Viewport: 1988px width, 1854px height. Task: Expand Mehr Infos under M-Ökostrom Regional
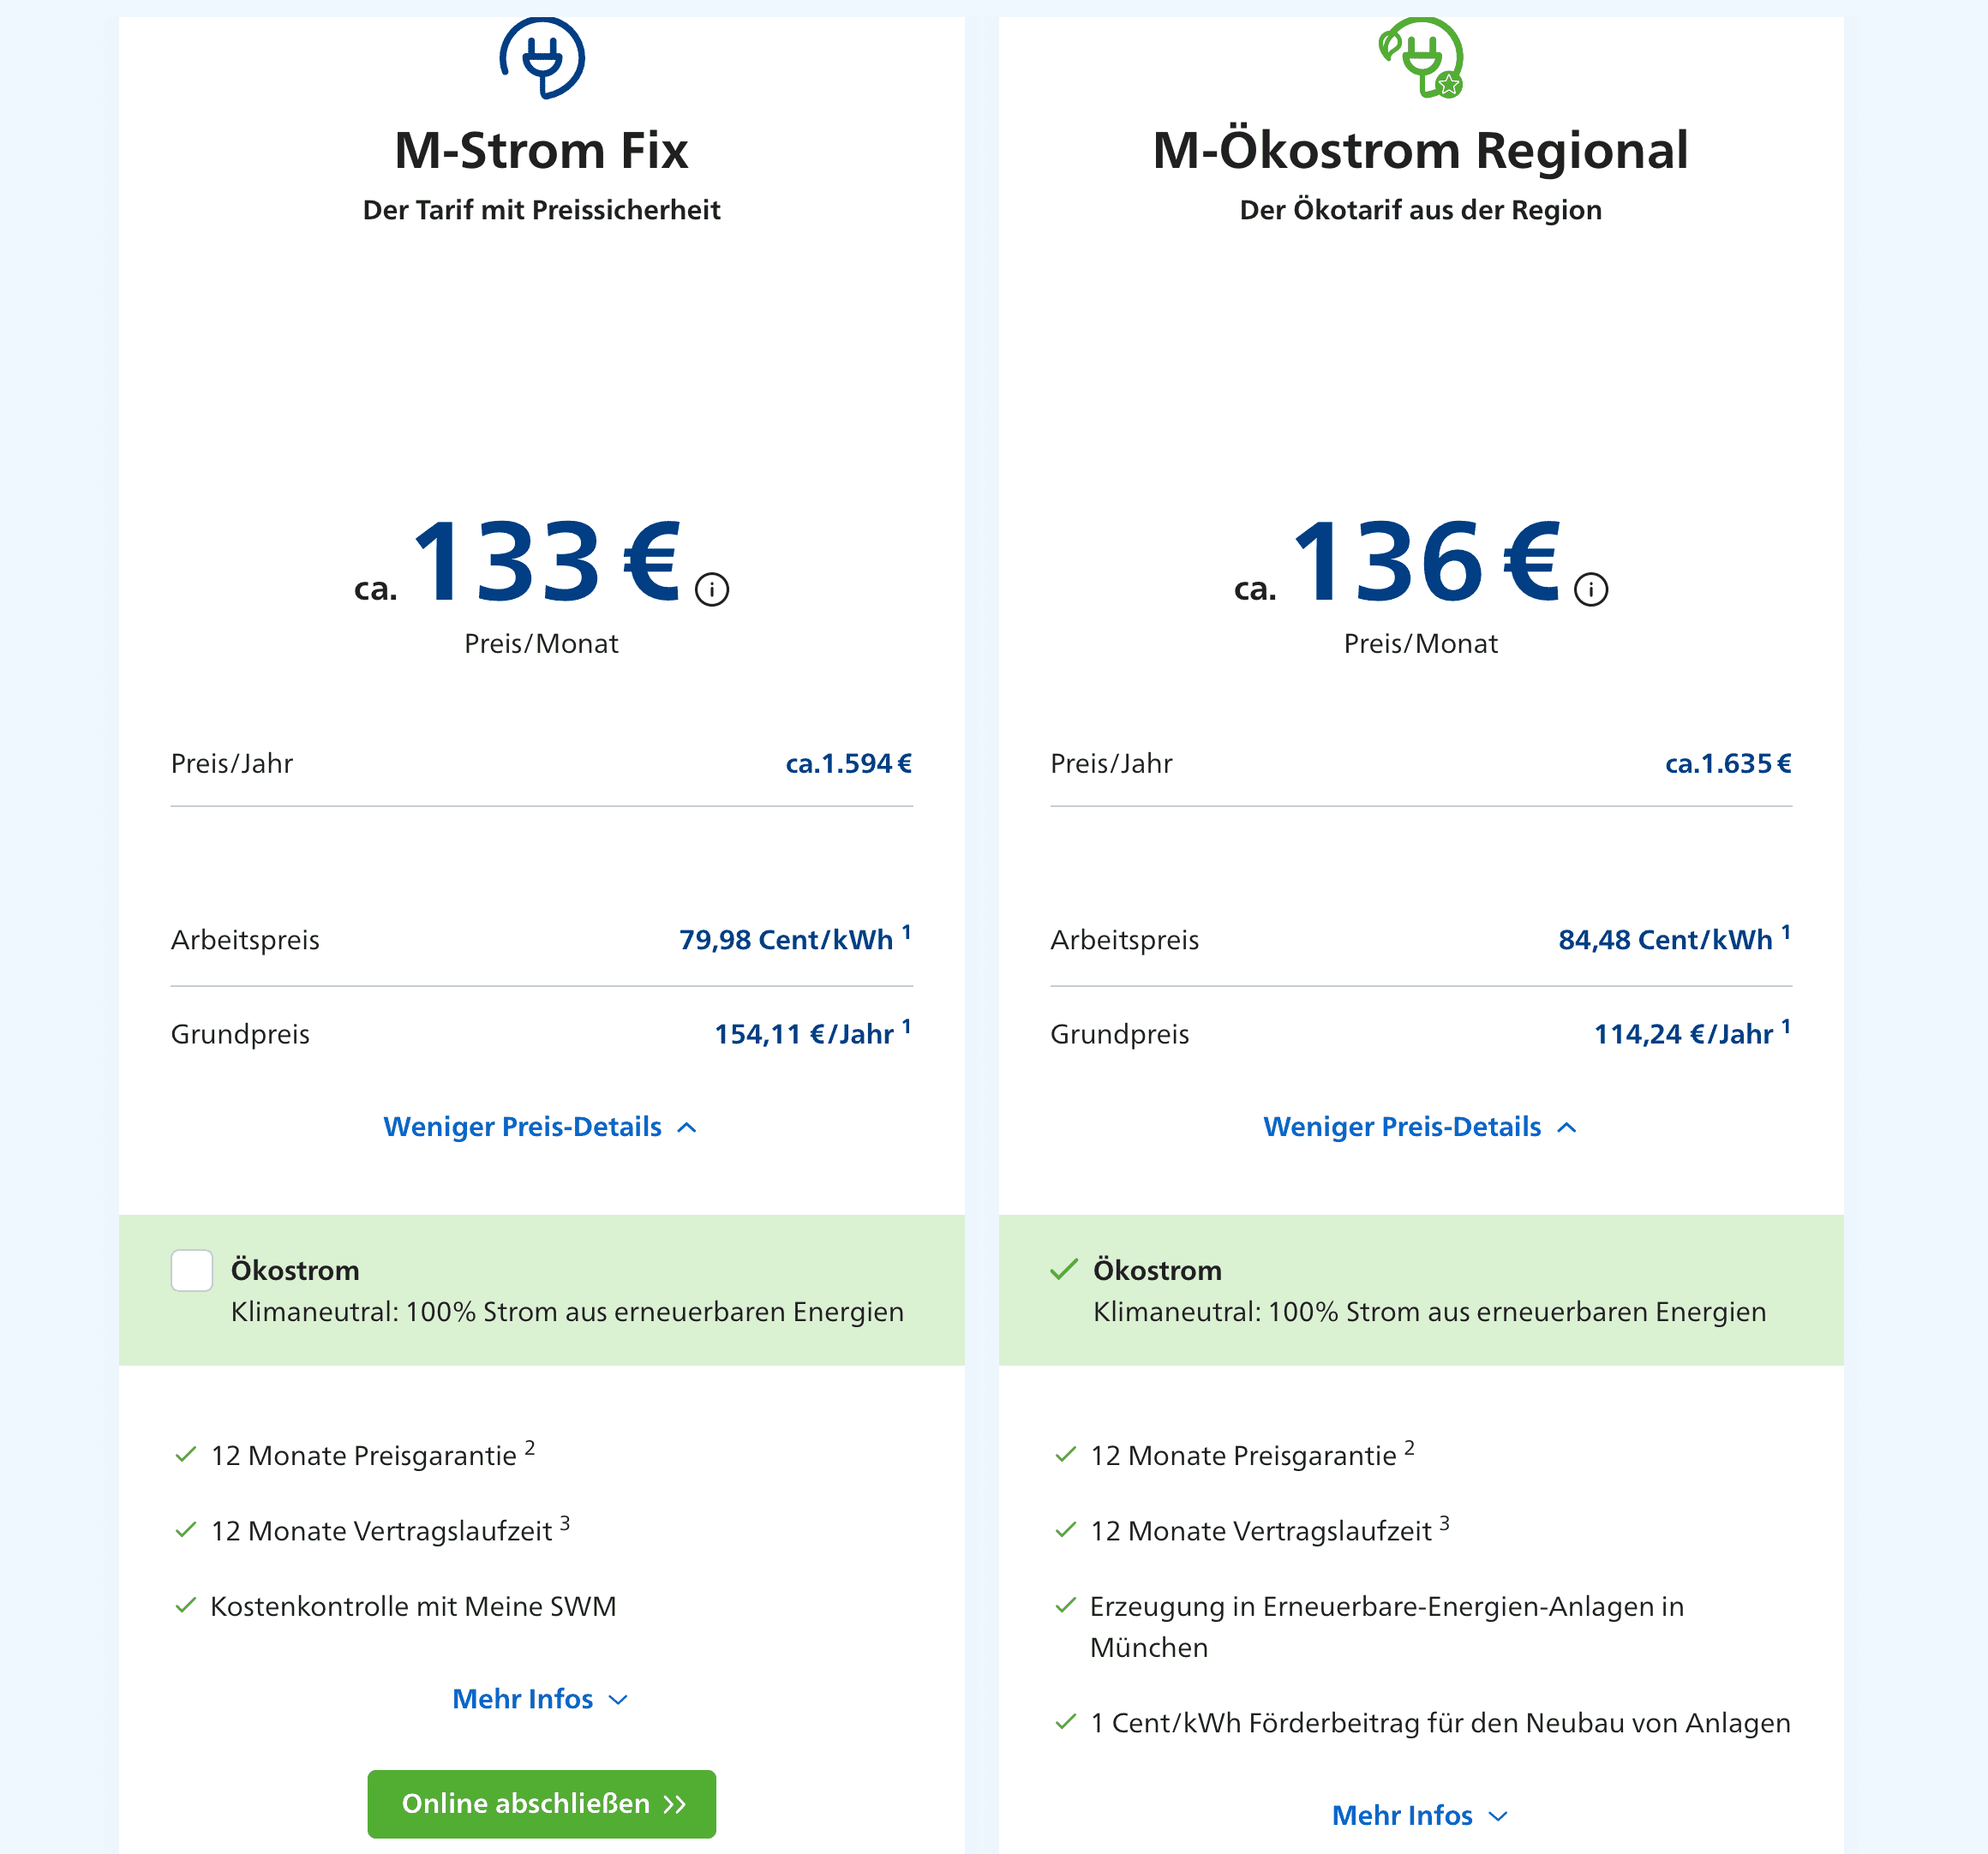click(x=1421, y=1815)
